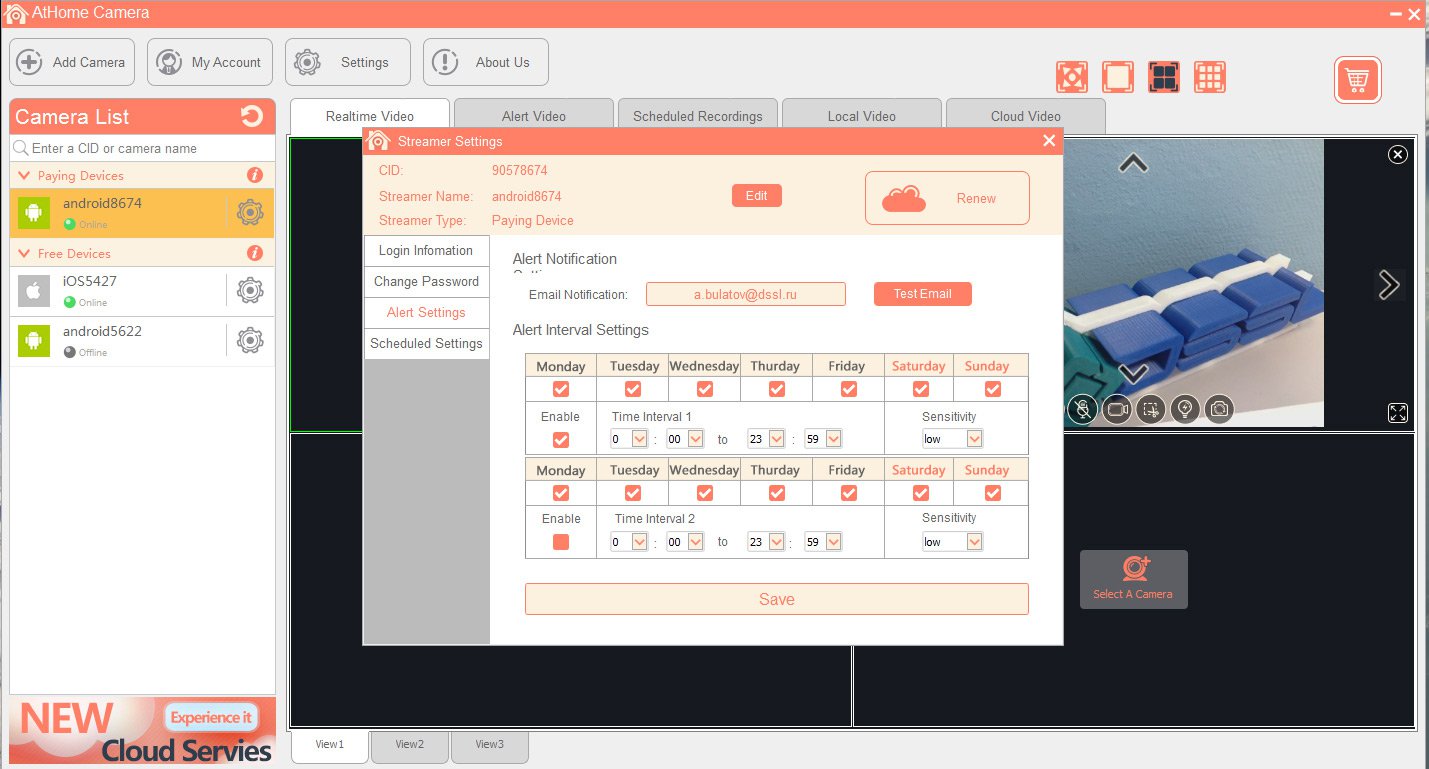Save the alert interval settings

(x=776, y=599)
